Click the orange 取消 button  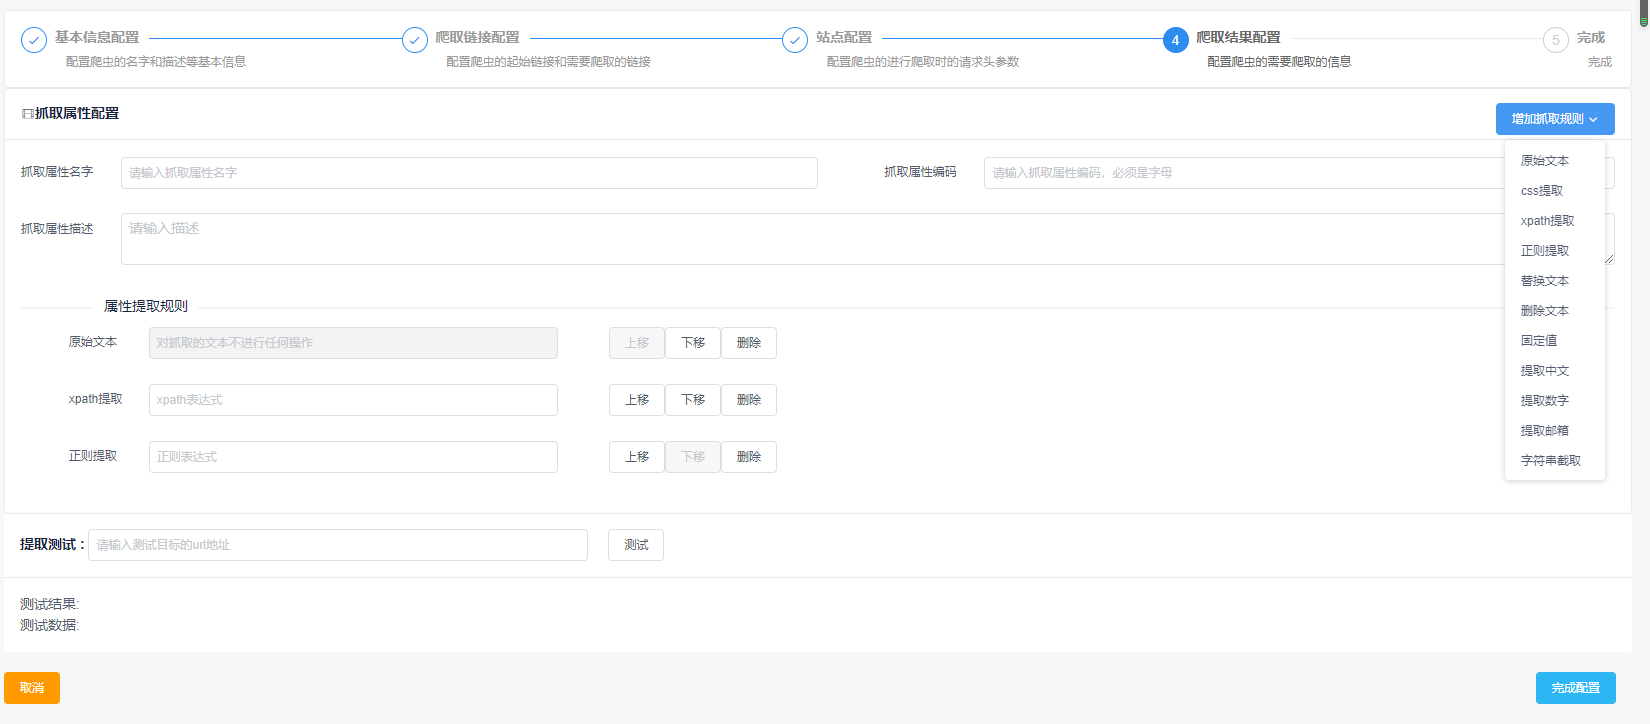pyautogui.click(x=32, y=688)
